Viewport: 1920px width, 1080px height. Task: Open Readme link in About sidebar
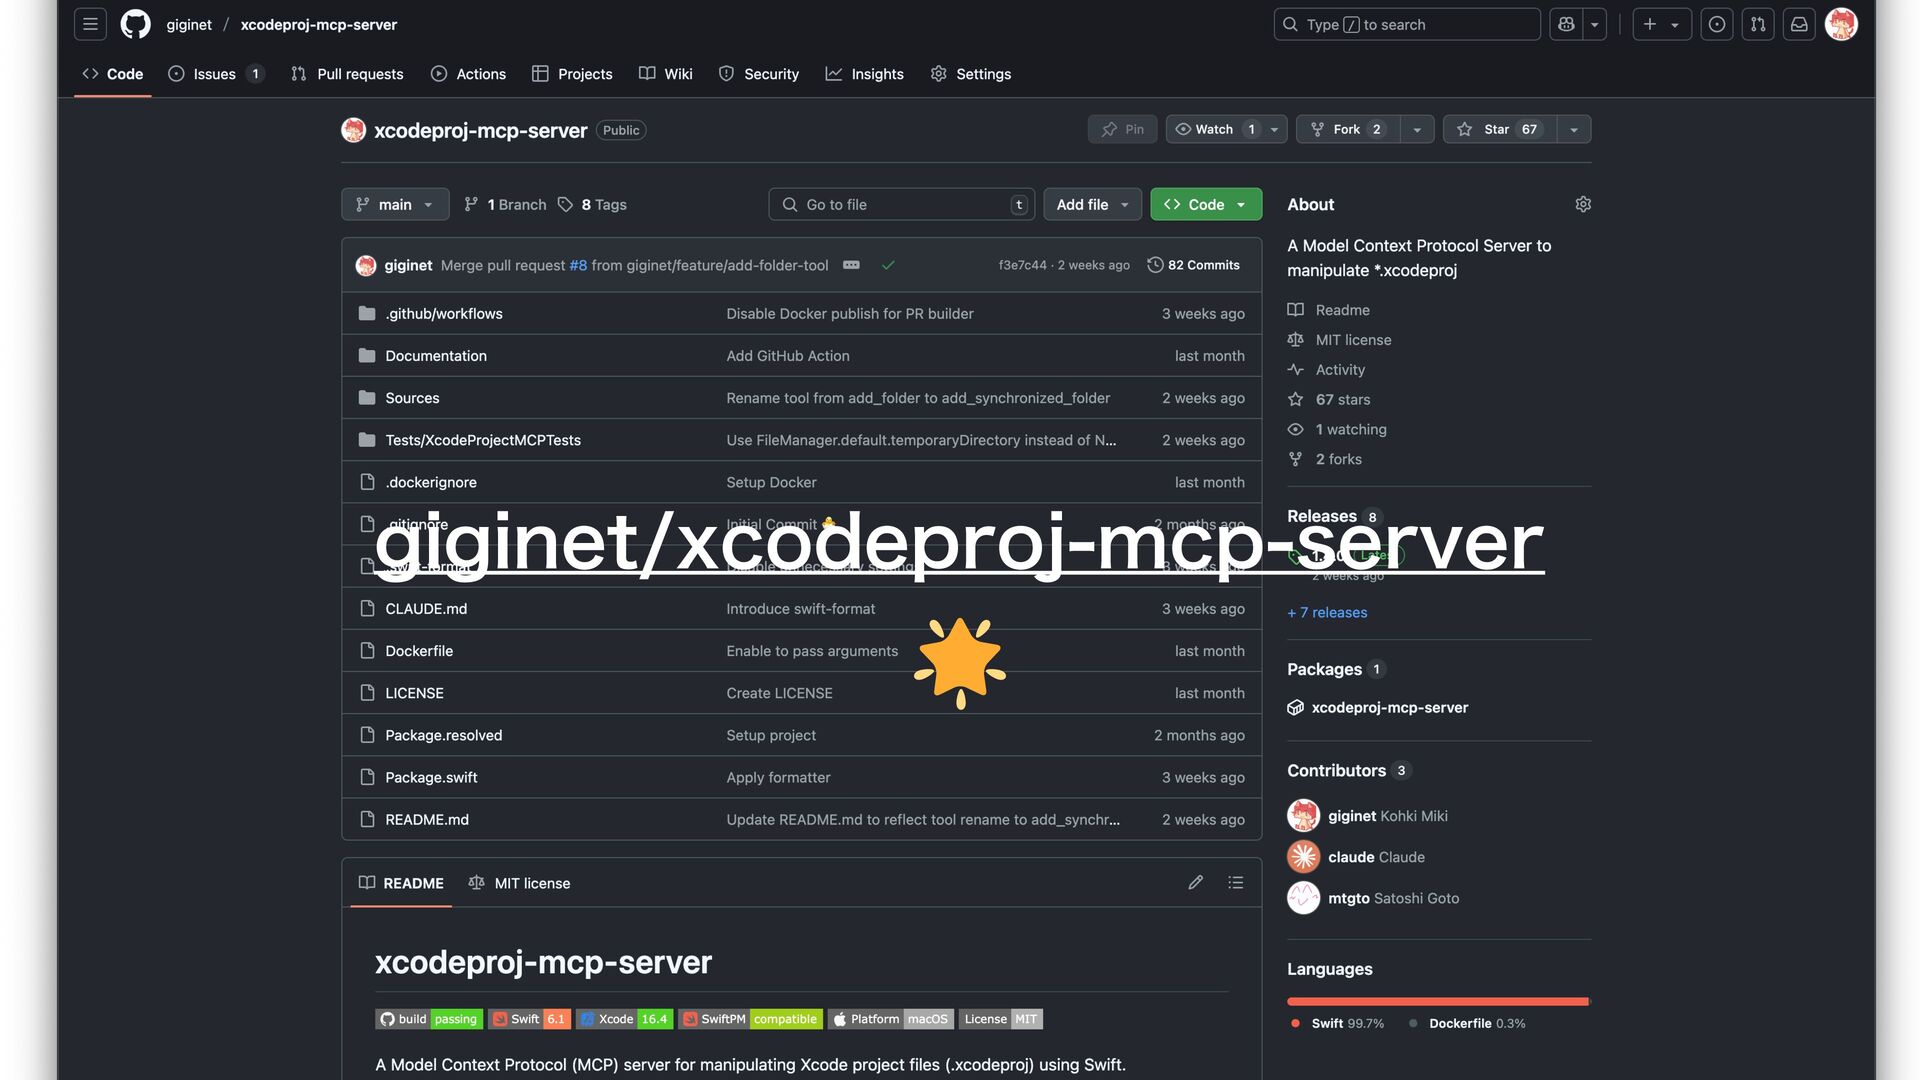click(1329, 310)
